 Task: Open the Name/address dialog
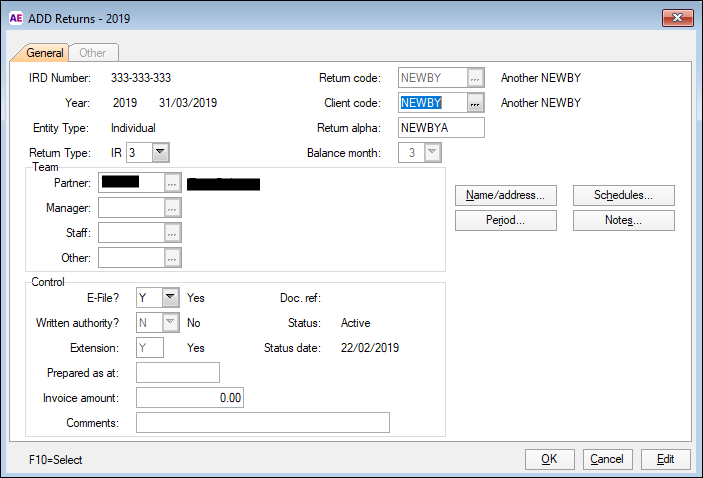(505, 195)
